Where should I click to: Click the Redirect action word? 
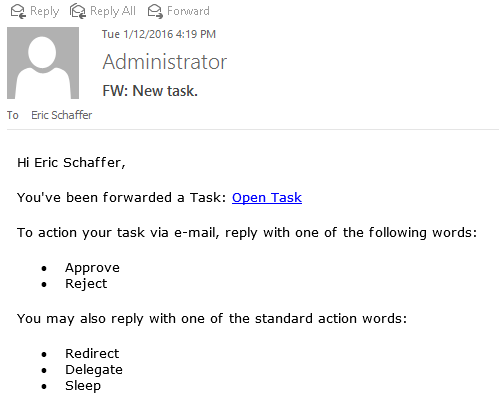click(92, 354)
